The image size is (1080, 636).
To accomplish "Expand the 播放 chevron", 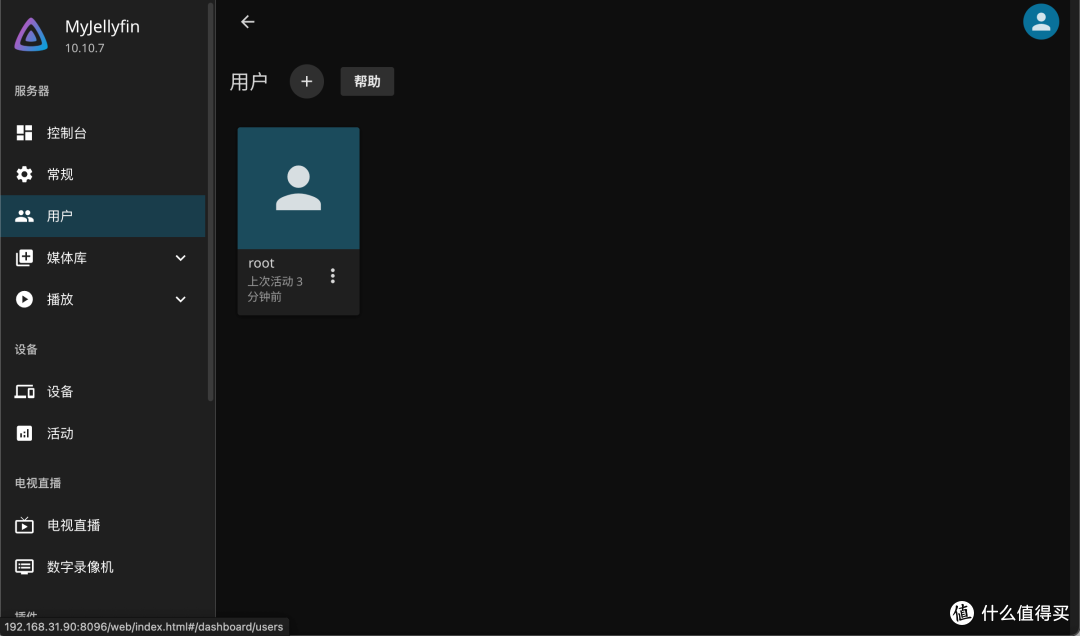I will (x=180, y=299).
